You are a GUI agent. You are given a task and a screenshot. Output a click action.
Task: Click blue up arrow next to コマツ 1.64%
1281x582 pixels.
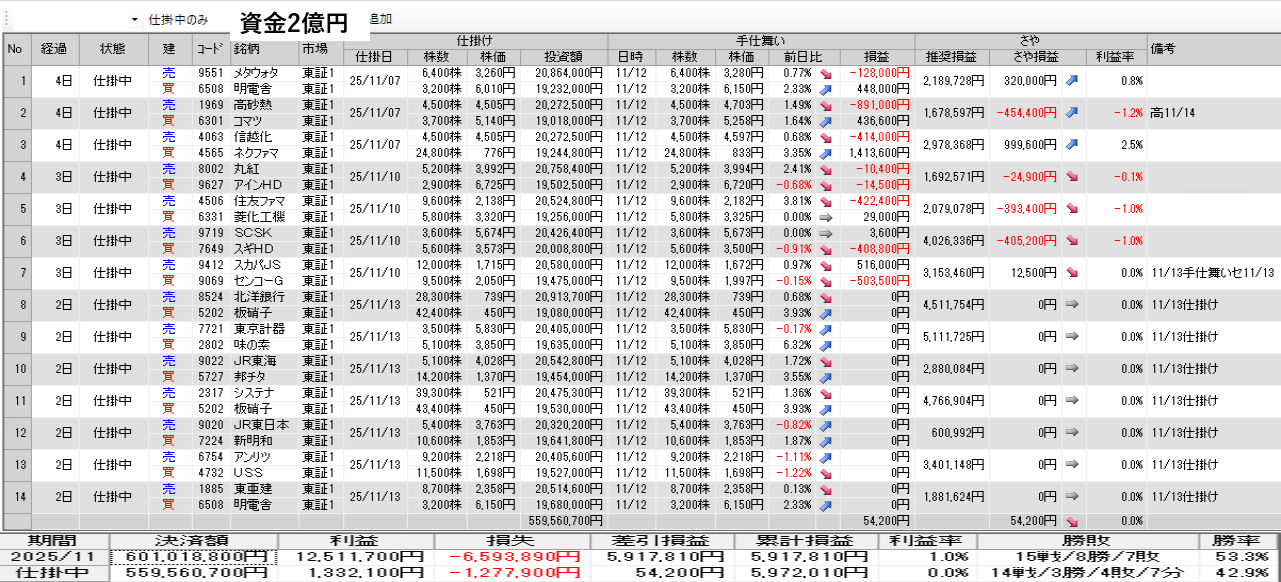826,121
